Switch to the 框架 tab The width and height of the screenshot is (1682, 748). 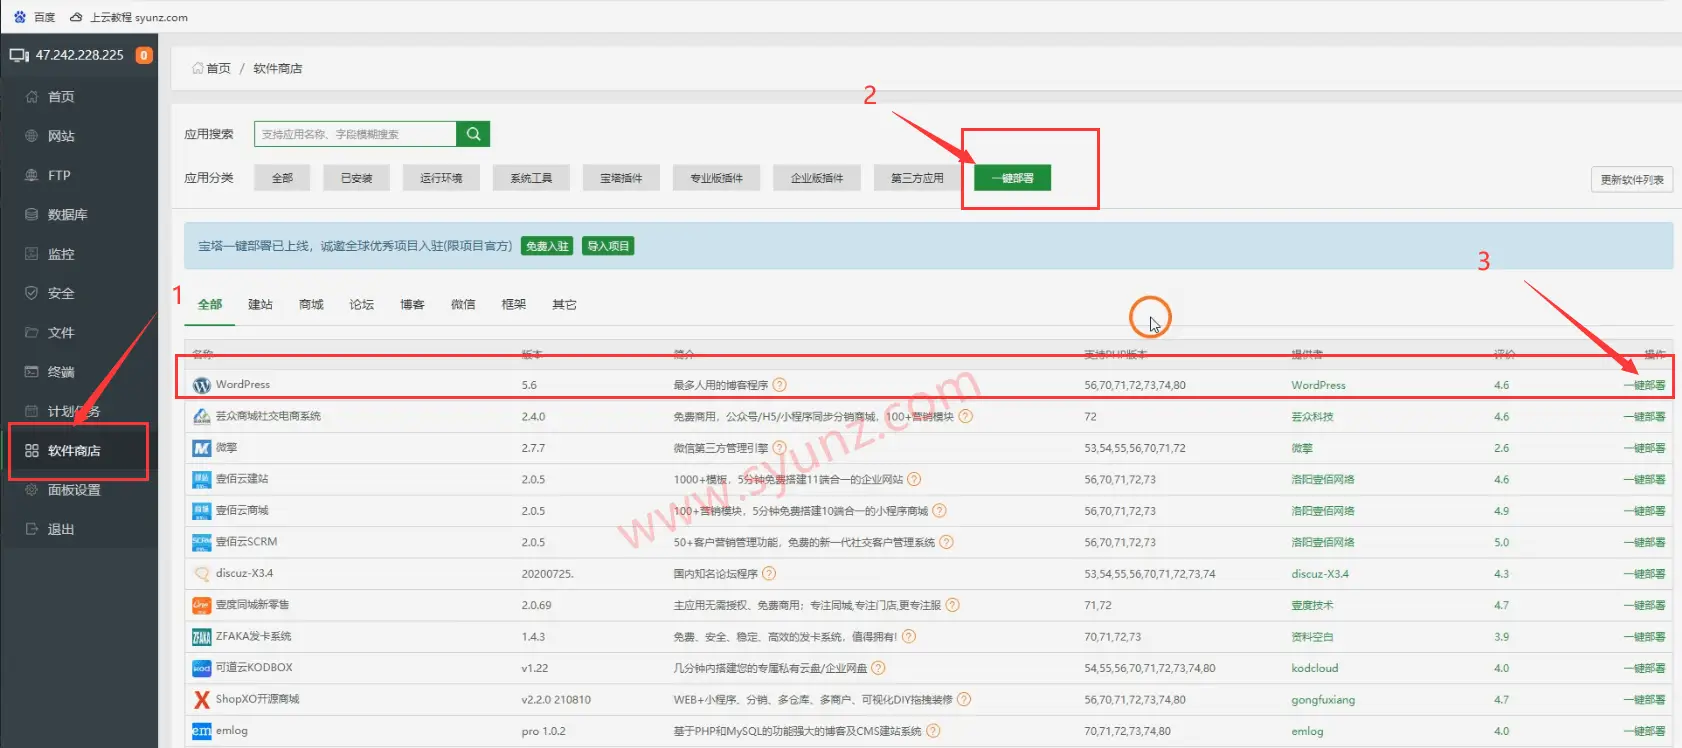coord(513,305)
